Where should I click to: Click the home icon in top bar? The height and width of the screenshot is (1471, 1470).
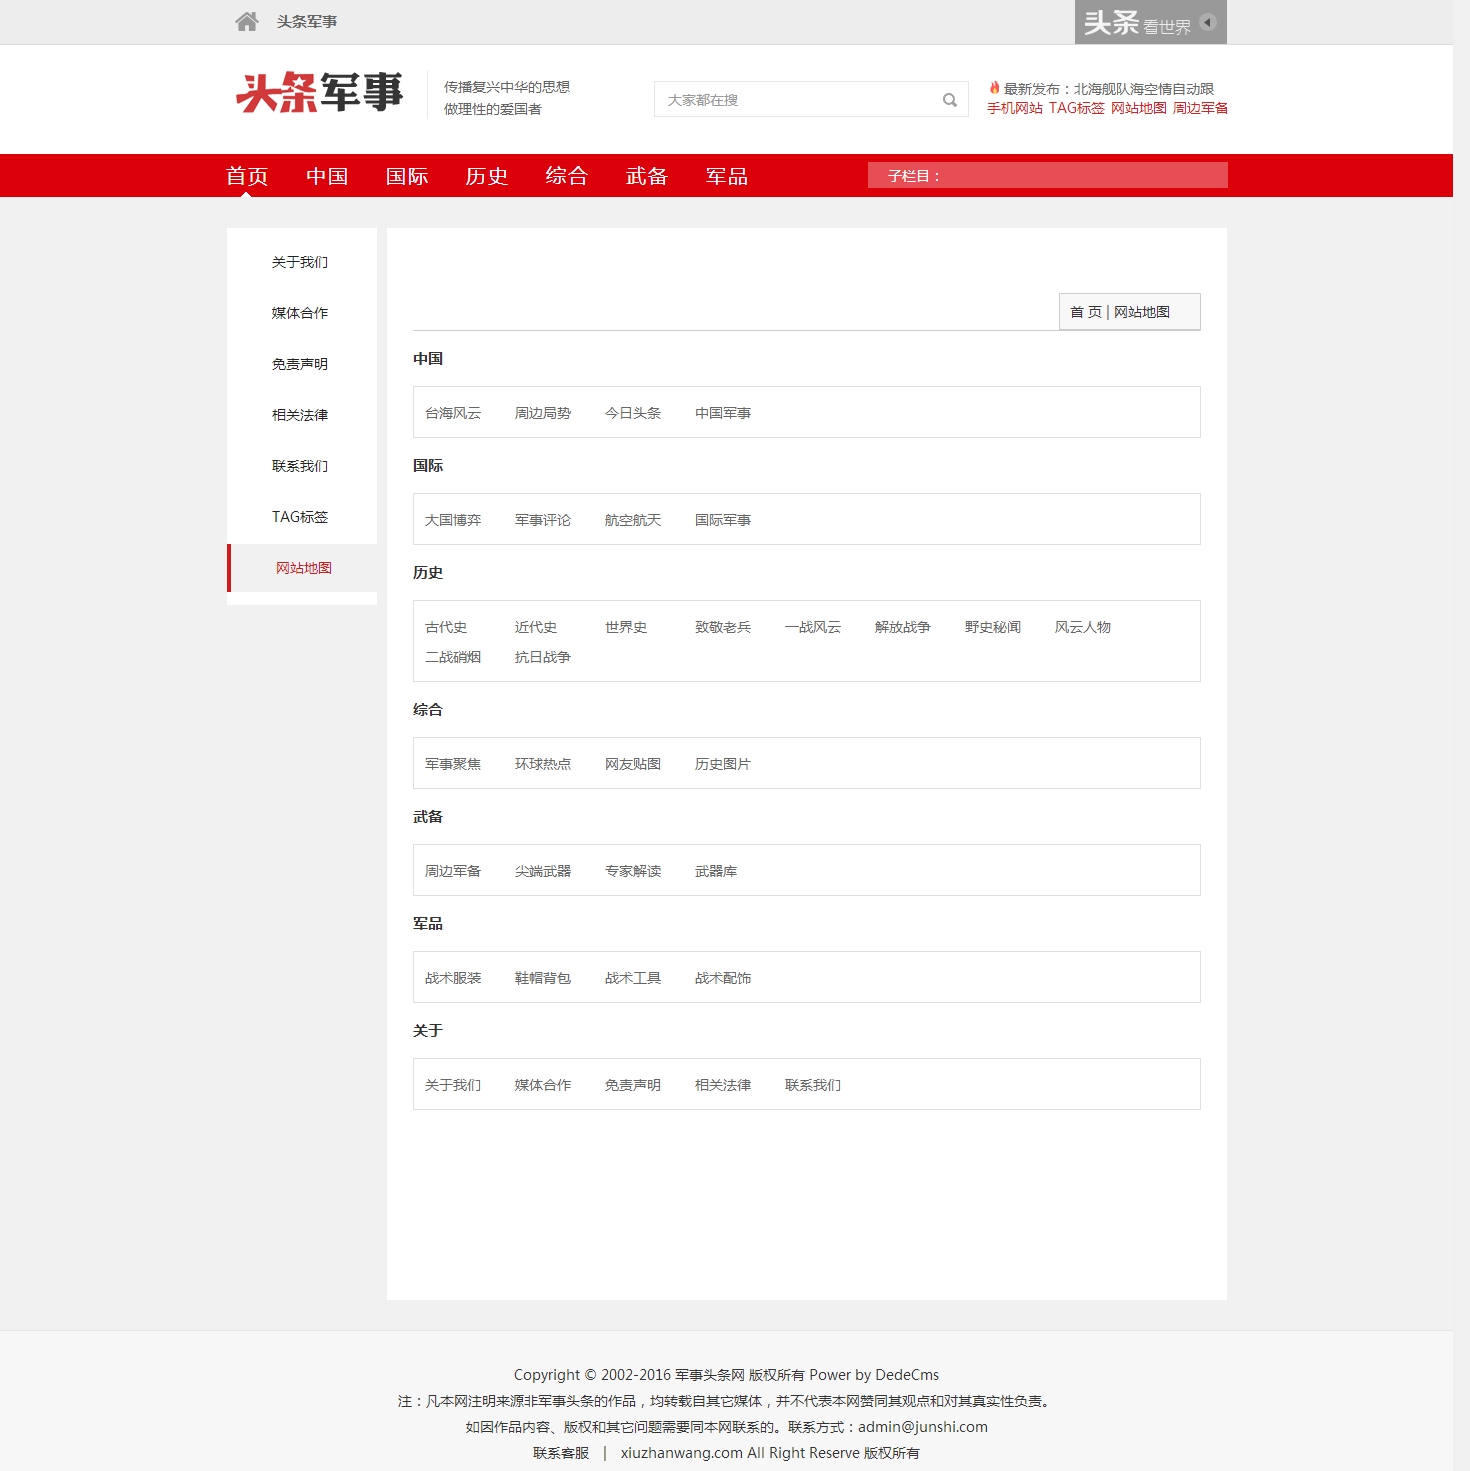click(247, 21)
